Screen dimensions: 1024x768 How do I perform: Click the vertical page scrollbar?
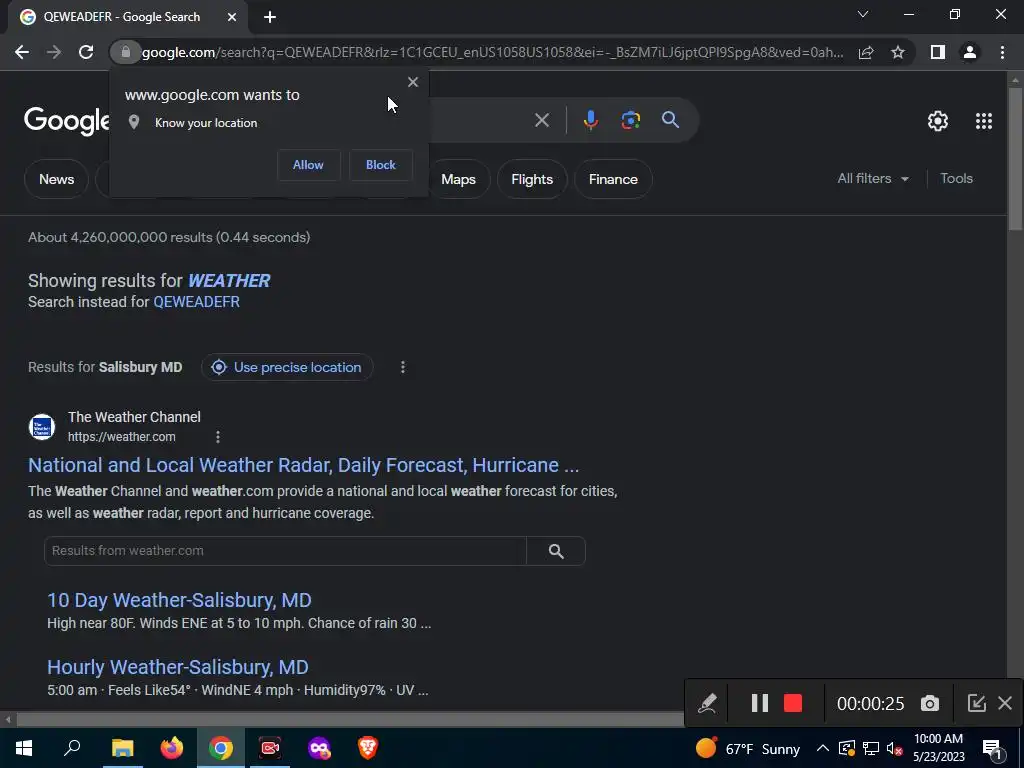(1015, 159)
